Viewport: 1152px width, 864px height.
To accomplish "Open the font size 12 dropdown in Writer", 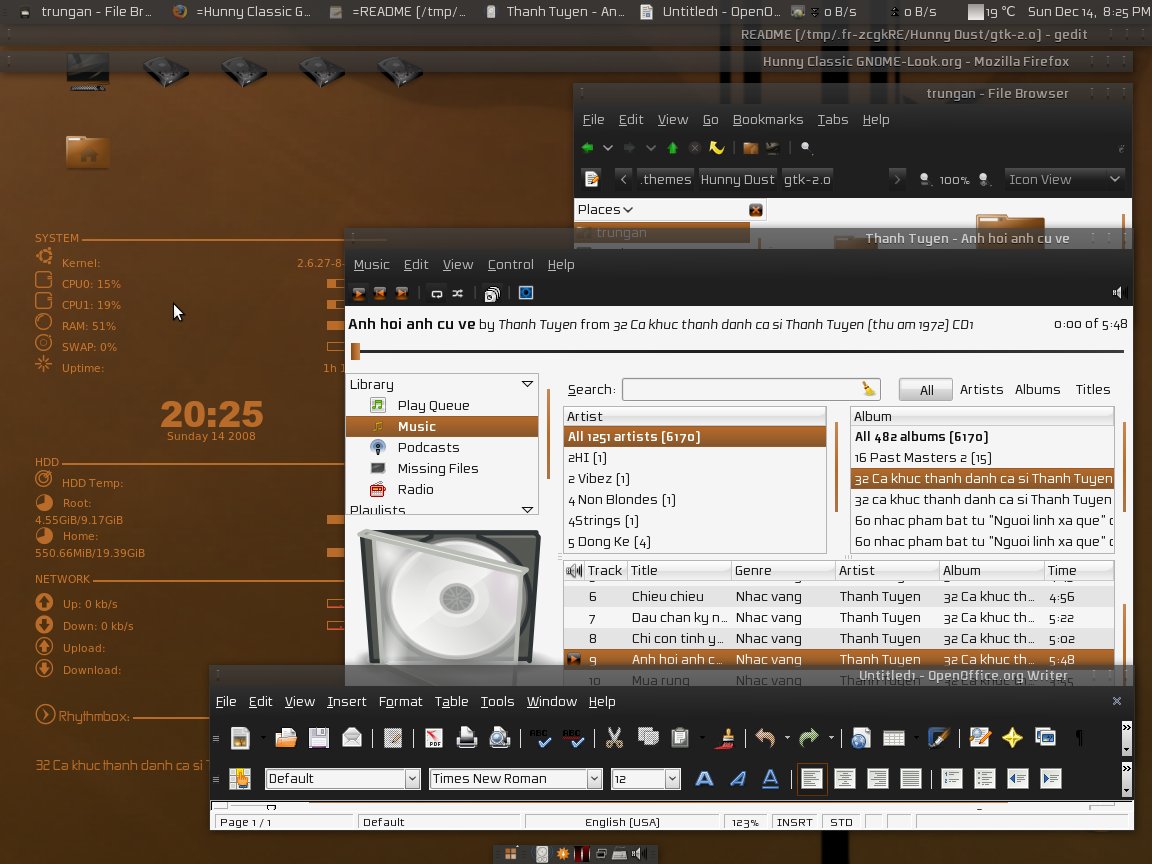I will click(x=672, y=779).
